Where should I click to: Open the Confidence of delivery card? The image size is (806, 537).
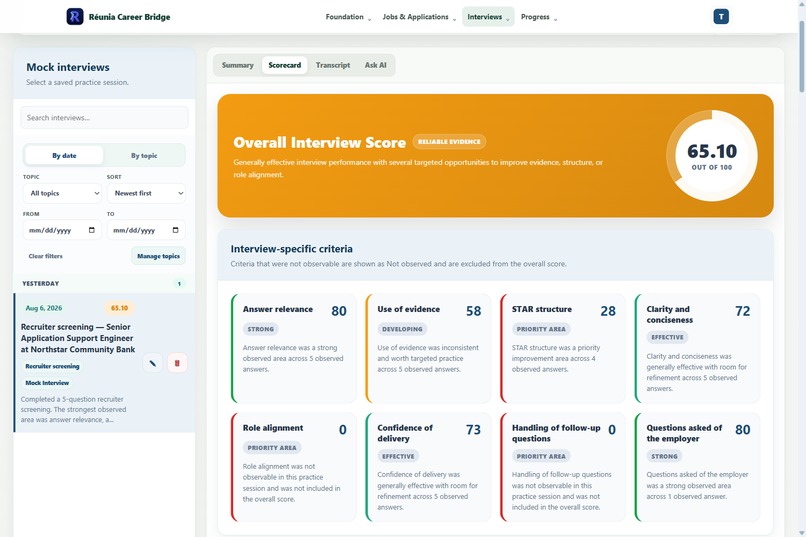pyautogui.click(x=428, y=467)
